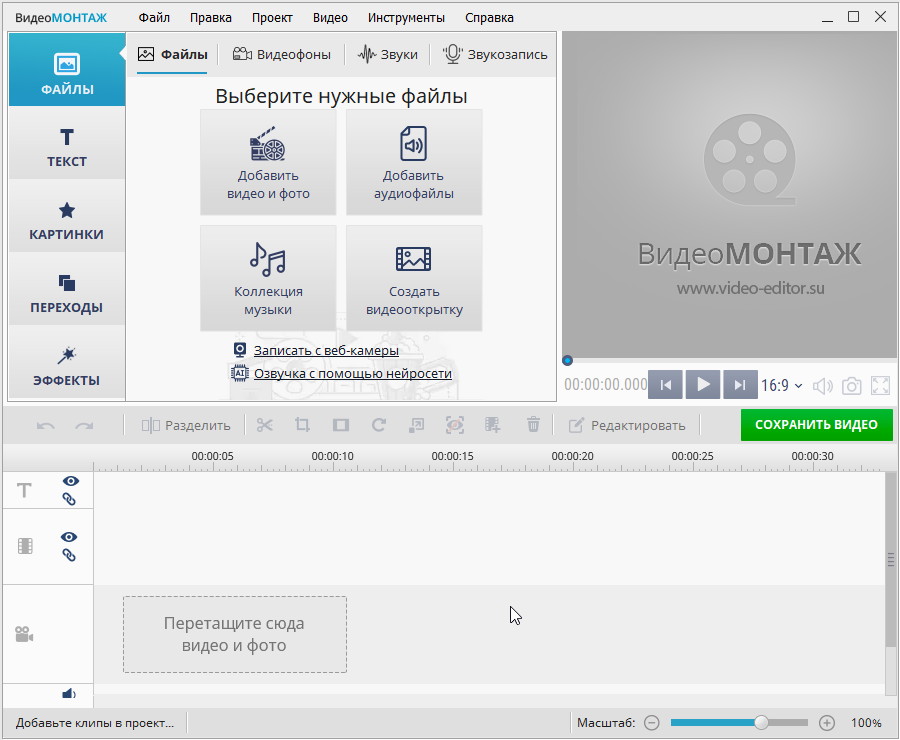Expand the 16:9 aspect ratio dropdown

781,385
